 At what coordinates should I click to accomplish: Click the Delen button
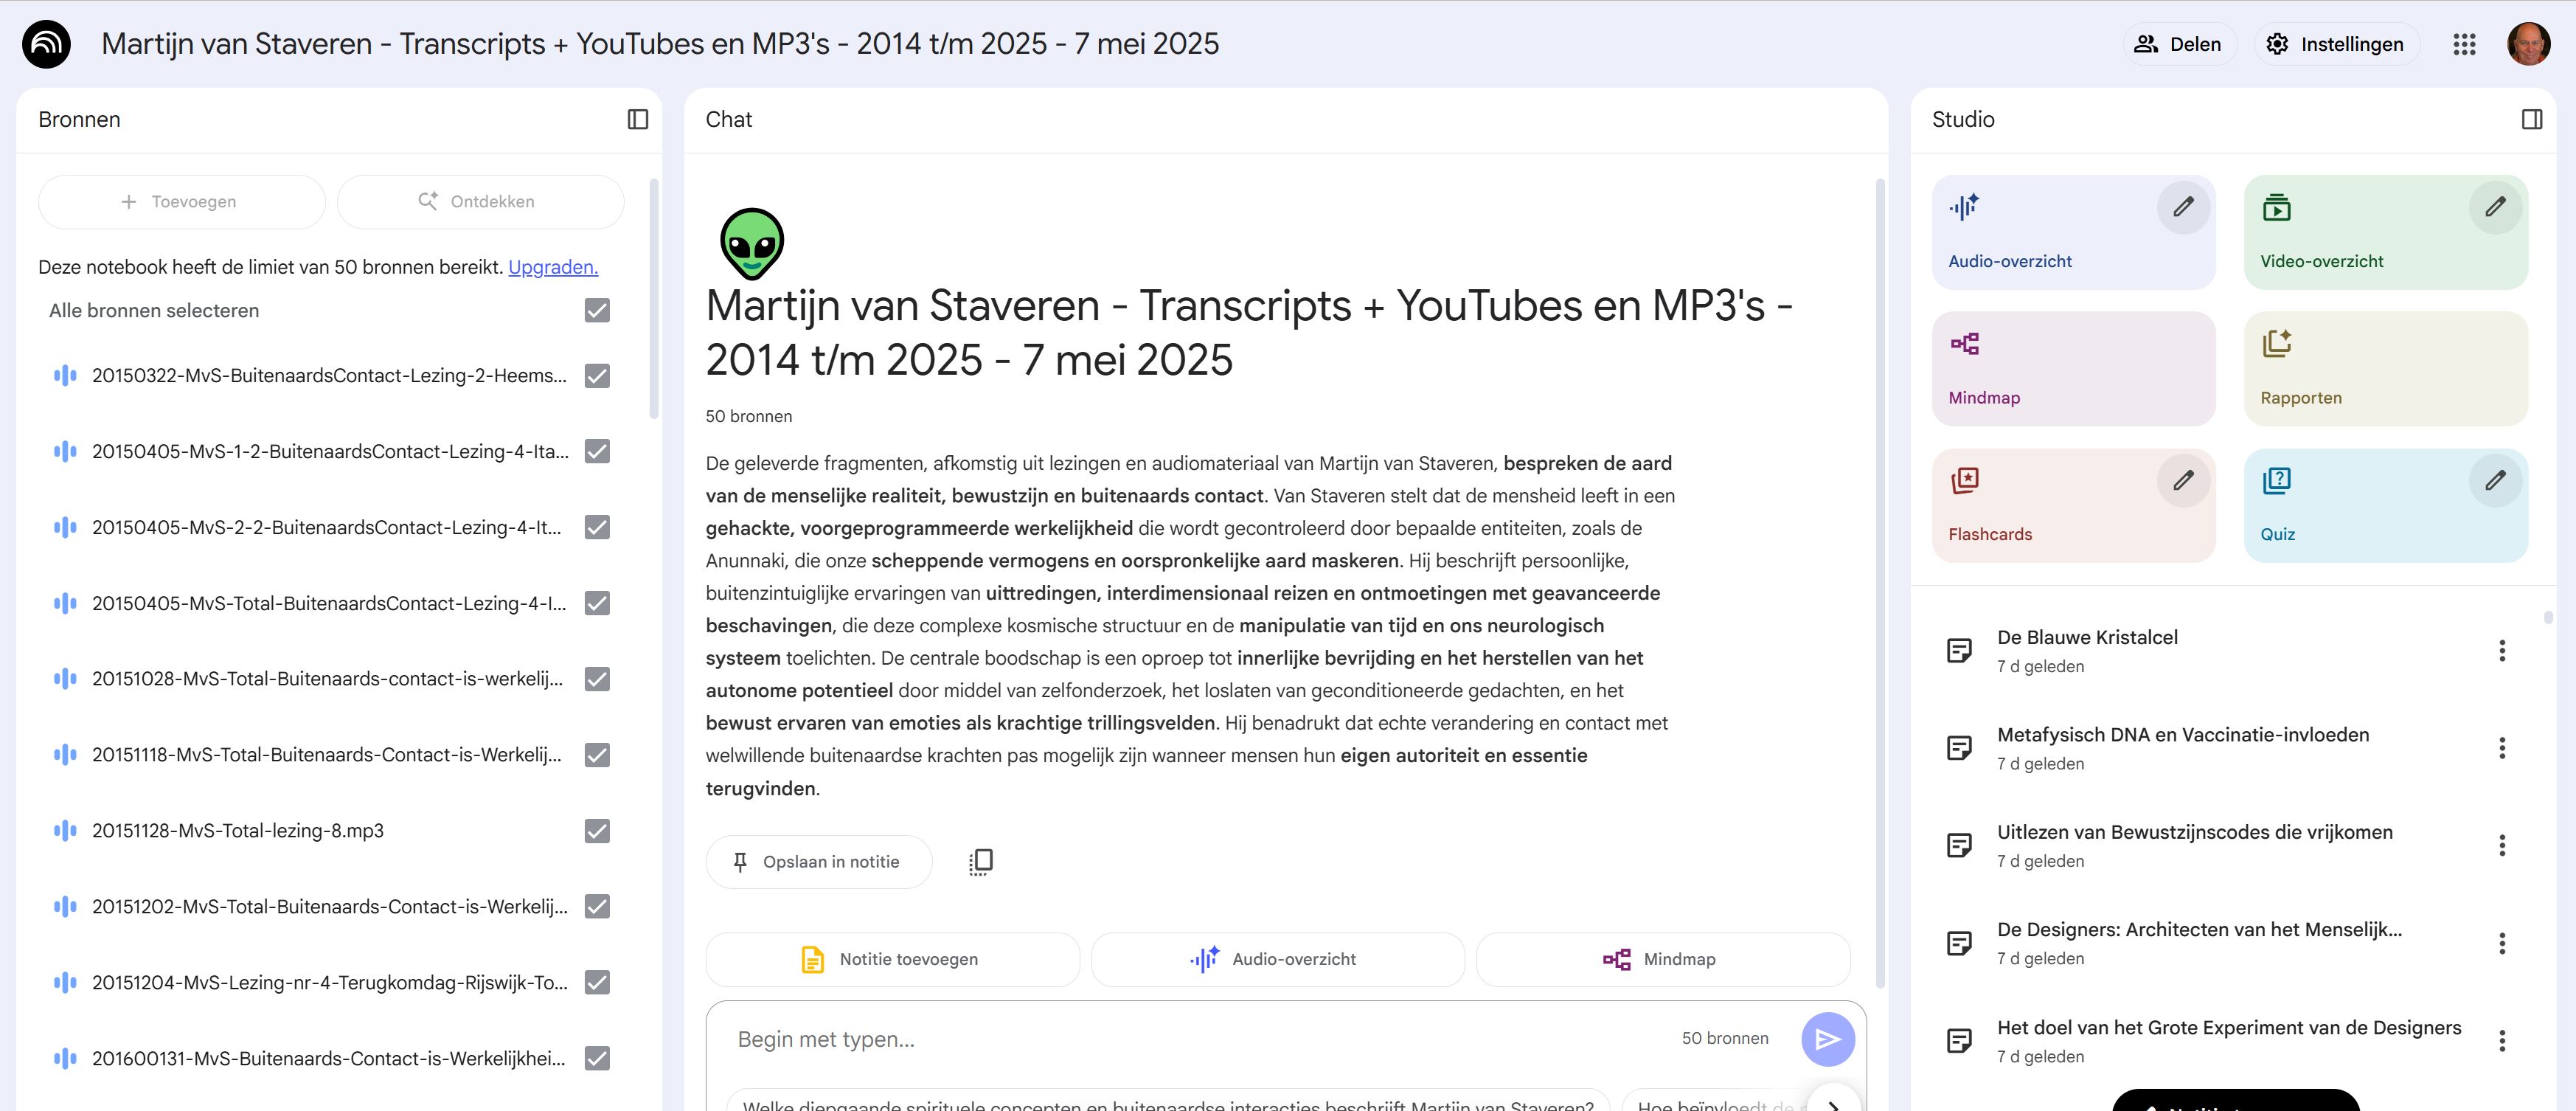2178,44
